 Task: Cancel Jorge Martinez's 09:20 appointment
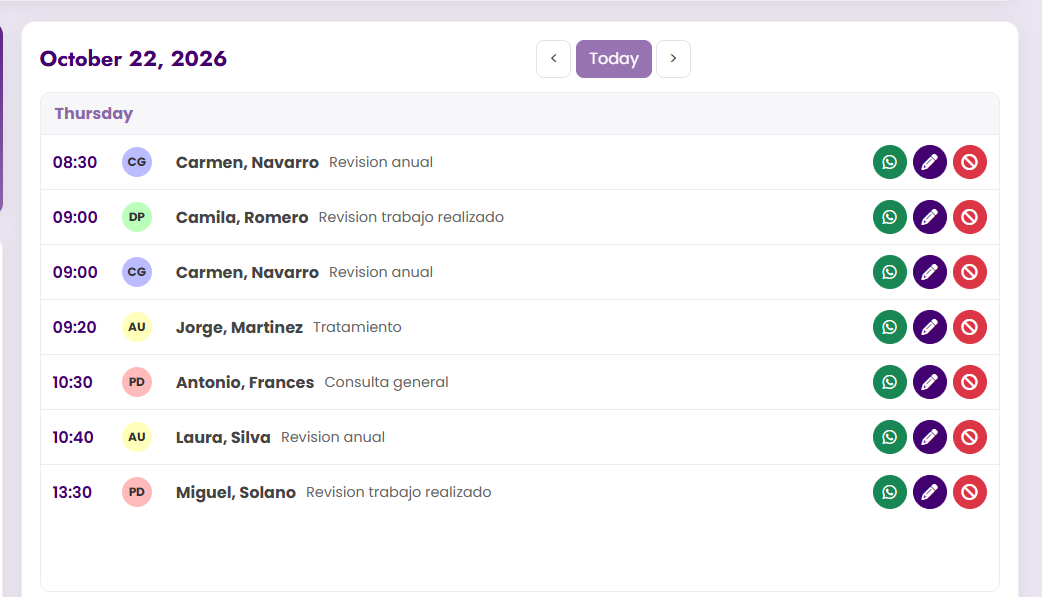point(970,327)
